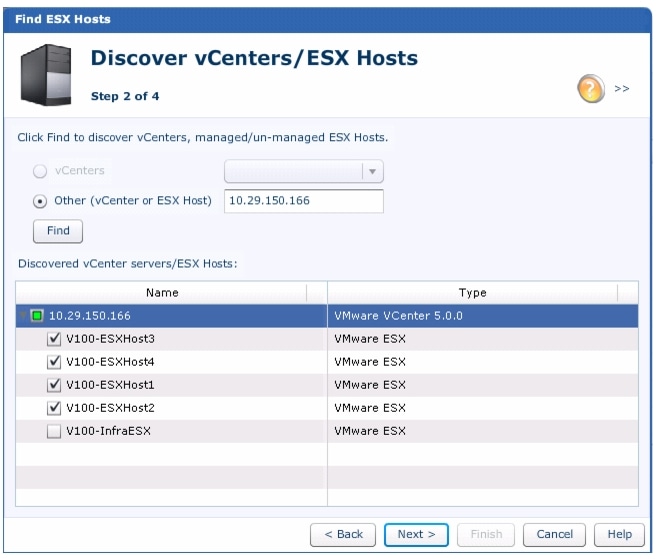Uncheck V100-ESXHost4 checkbox
This screenshot has width=657, height=559.
(x=54, y=362)
